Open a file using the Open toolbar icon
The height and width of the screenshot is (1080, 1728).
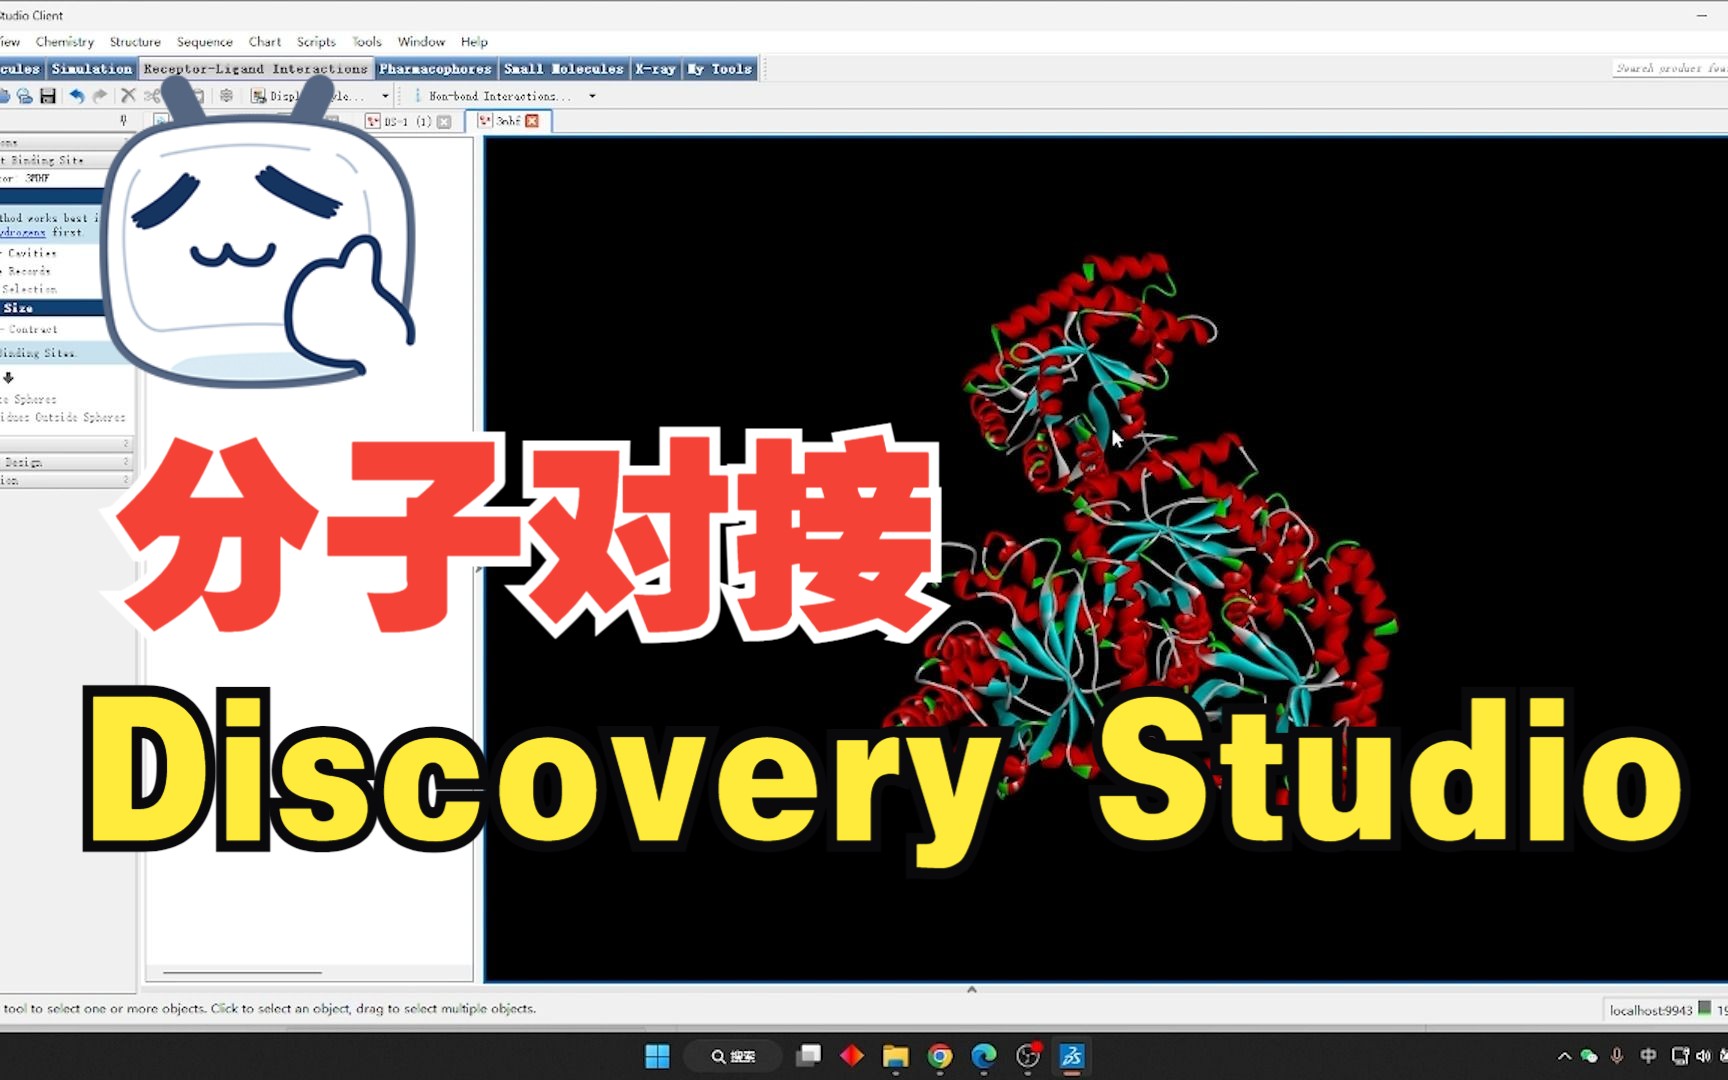[22, 96]
